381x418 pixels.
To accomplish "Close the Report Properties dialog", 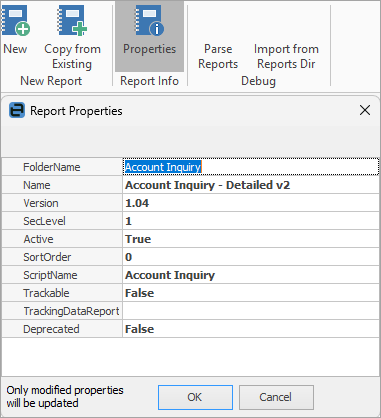I will click(365, 110).
